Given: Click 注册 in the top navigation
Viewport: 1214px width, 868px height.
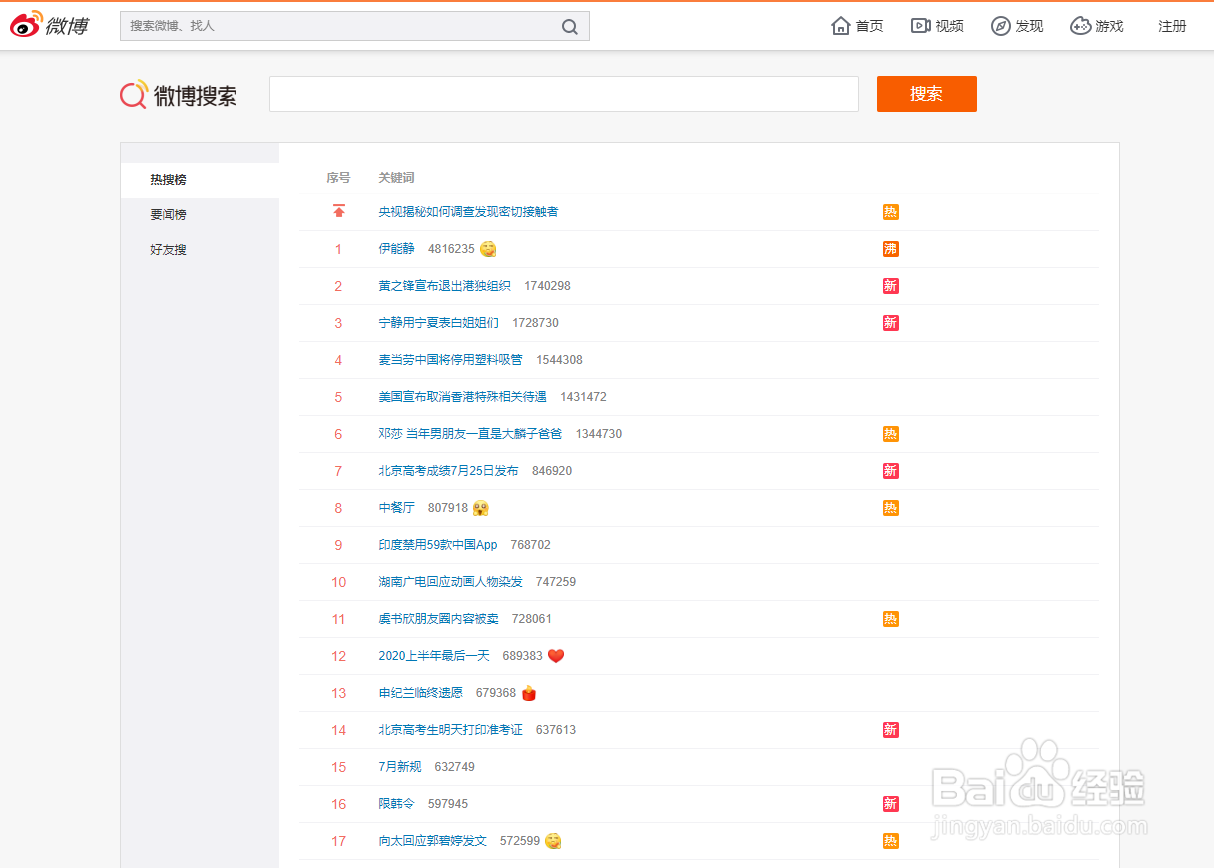Looking at the screenshot, I should (1172, 26).
